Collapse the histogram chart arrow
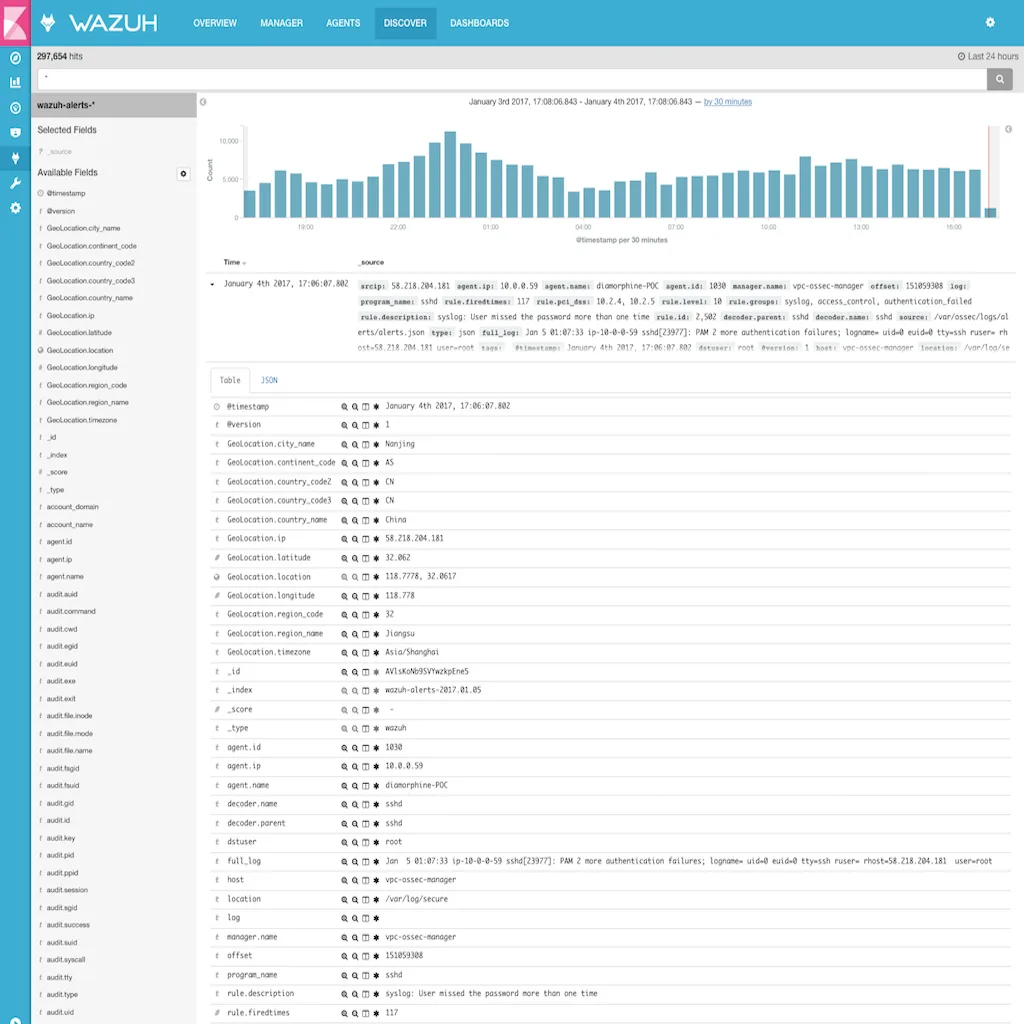Viewport: 1024px width, 1024px height. tap(1008, 129)
